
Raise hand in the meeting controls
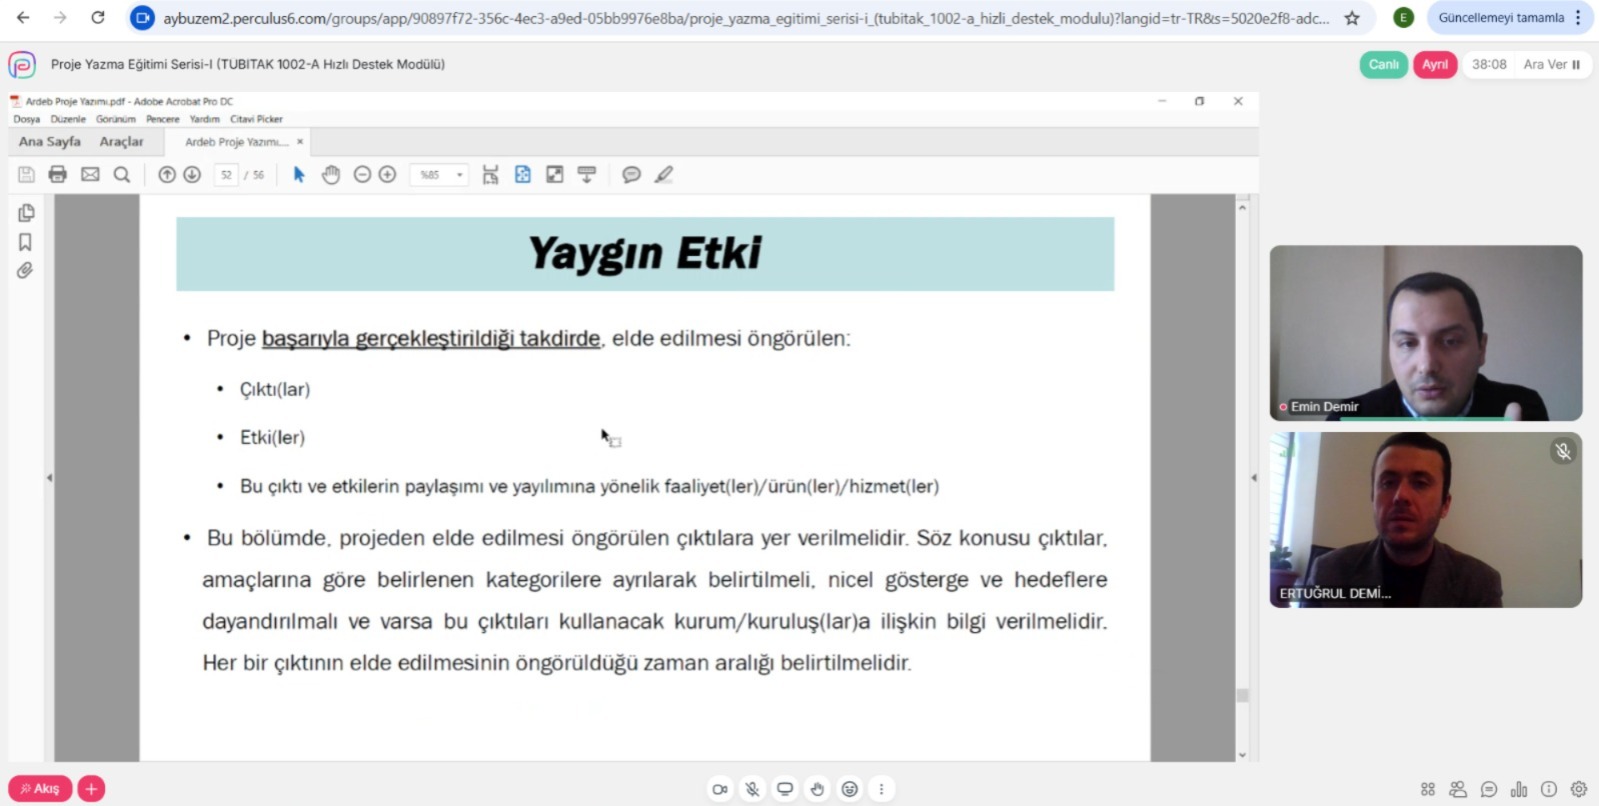[817, 789]
